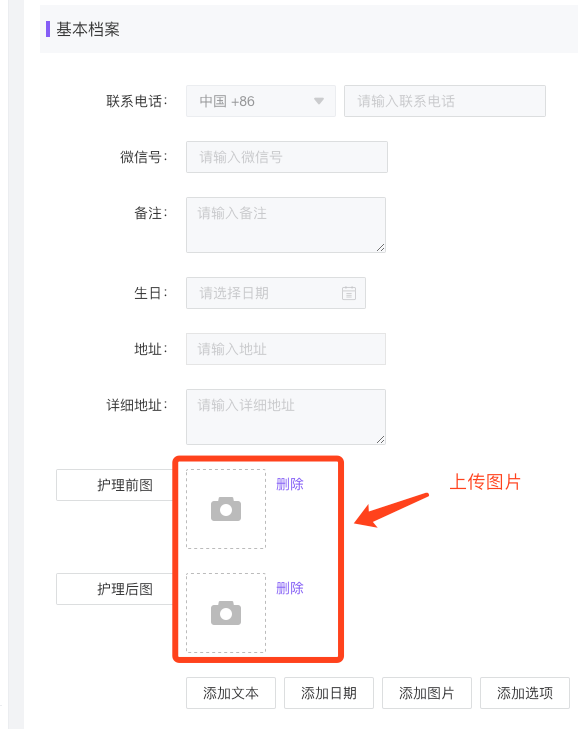Focus the 请输入联系电话 phone input
Viewport: 578px width, 729px height.
click(445, 101)
